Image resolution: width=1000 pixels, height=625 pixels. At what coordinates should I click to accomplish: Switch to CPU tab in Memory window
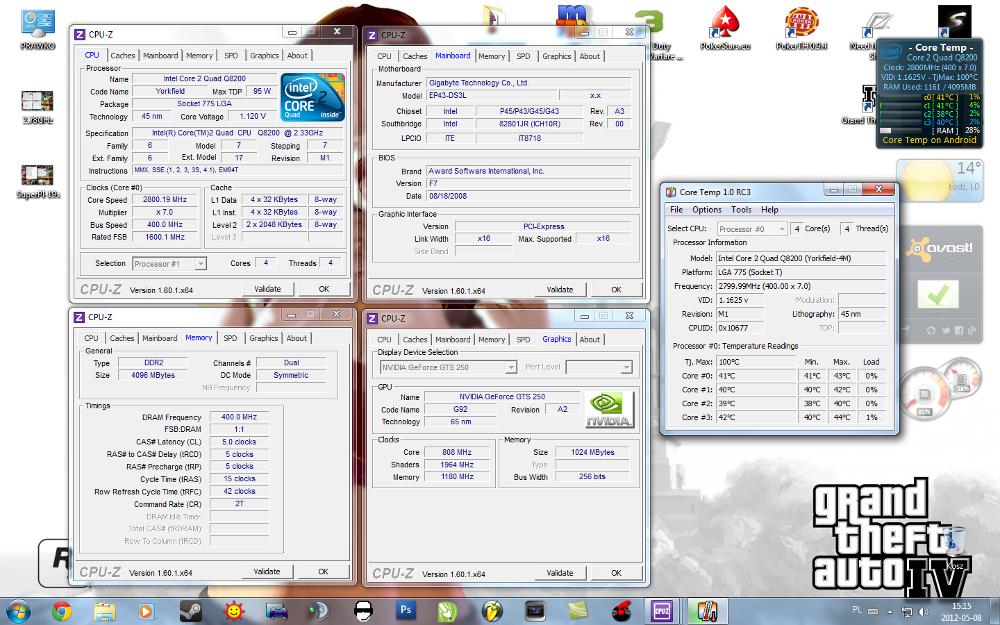tap(91, 338)
